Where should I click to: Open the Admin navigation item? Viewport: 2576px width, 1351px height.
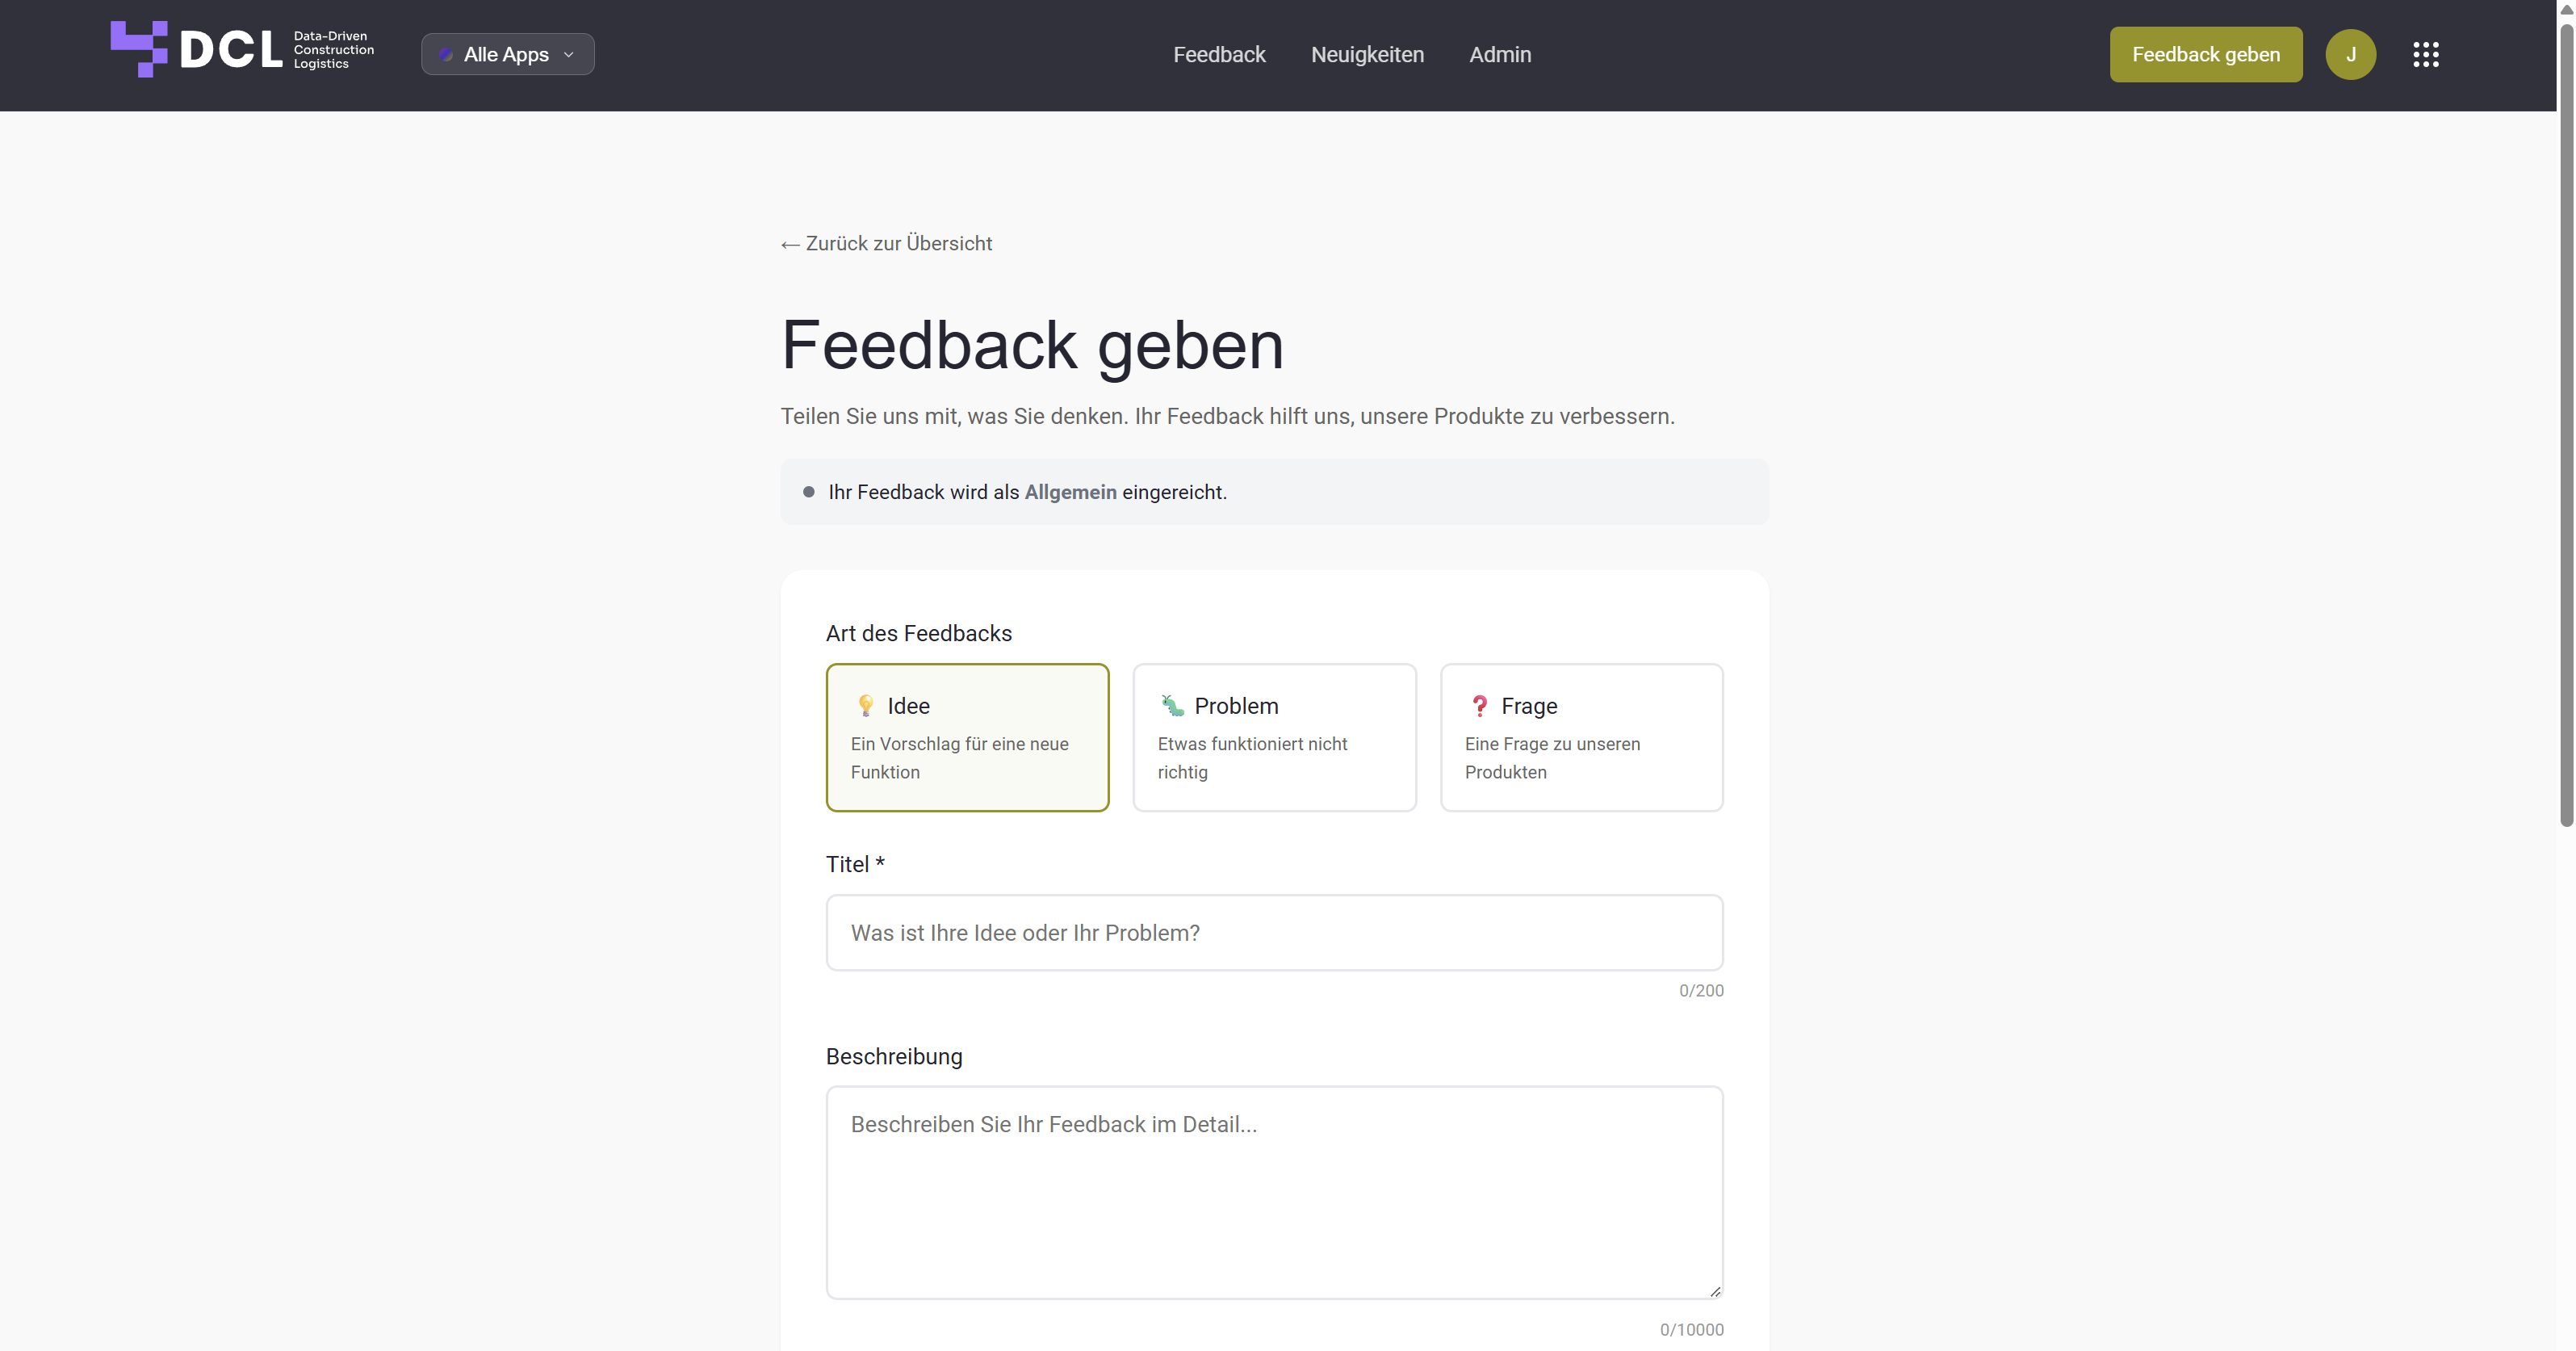[1500, 54]
